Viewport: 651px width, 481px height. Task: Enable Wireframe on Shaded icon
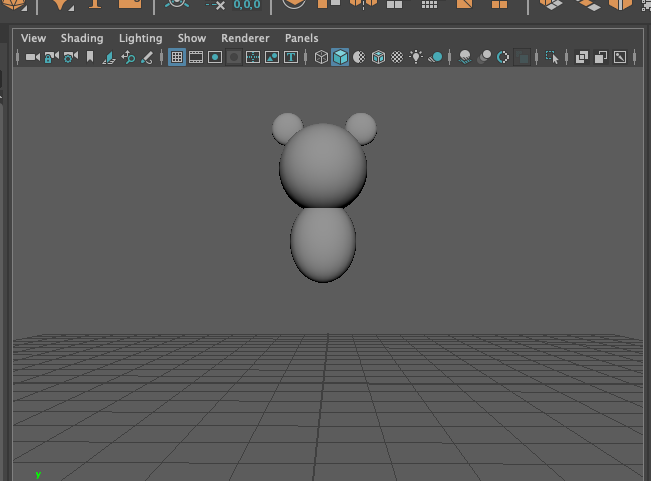pos(378,57)
